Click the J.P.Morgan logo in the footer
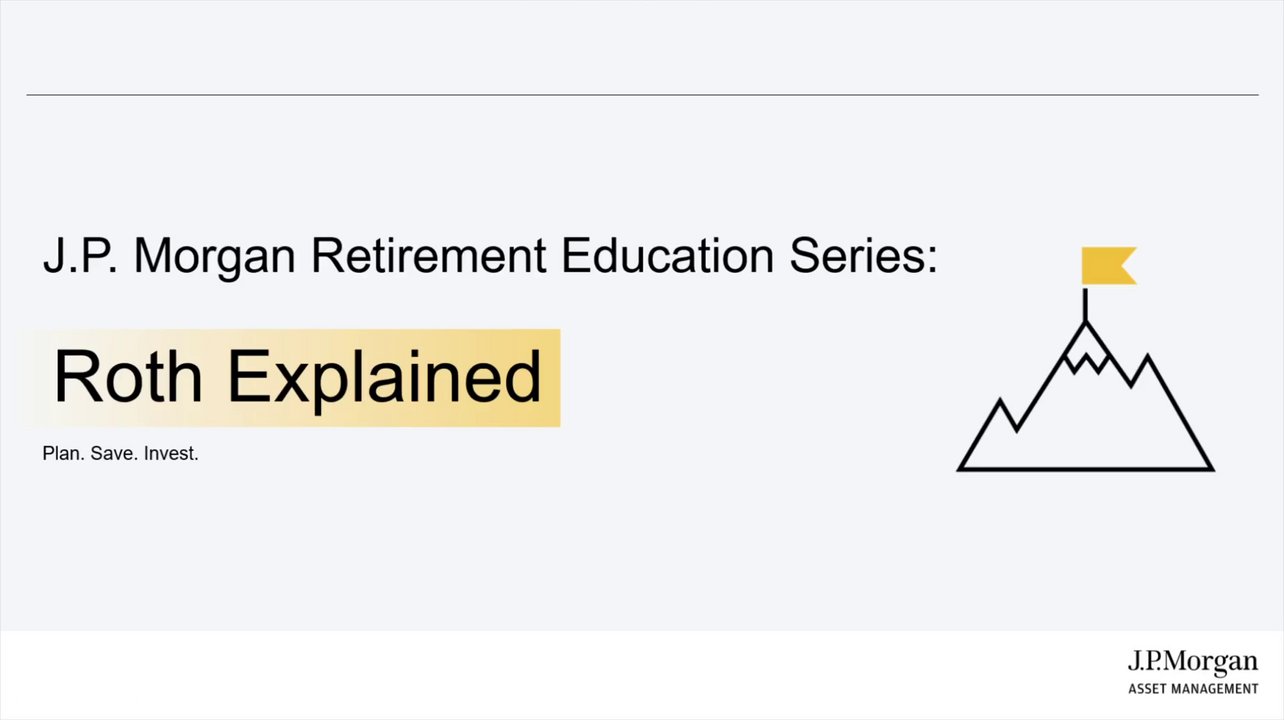The height and width of the screenshot is (720, 1284). coord(1193,662)
